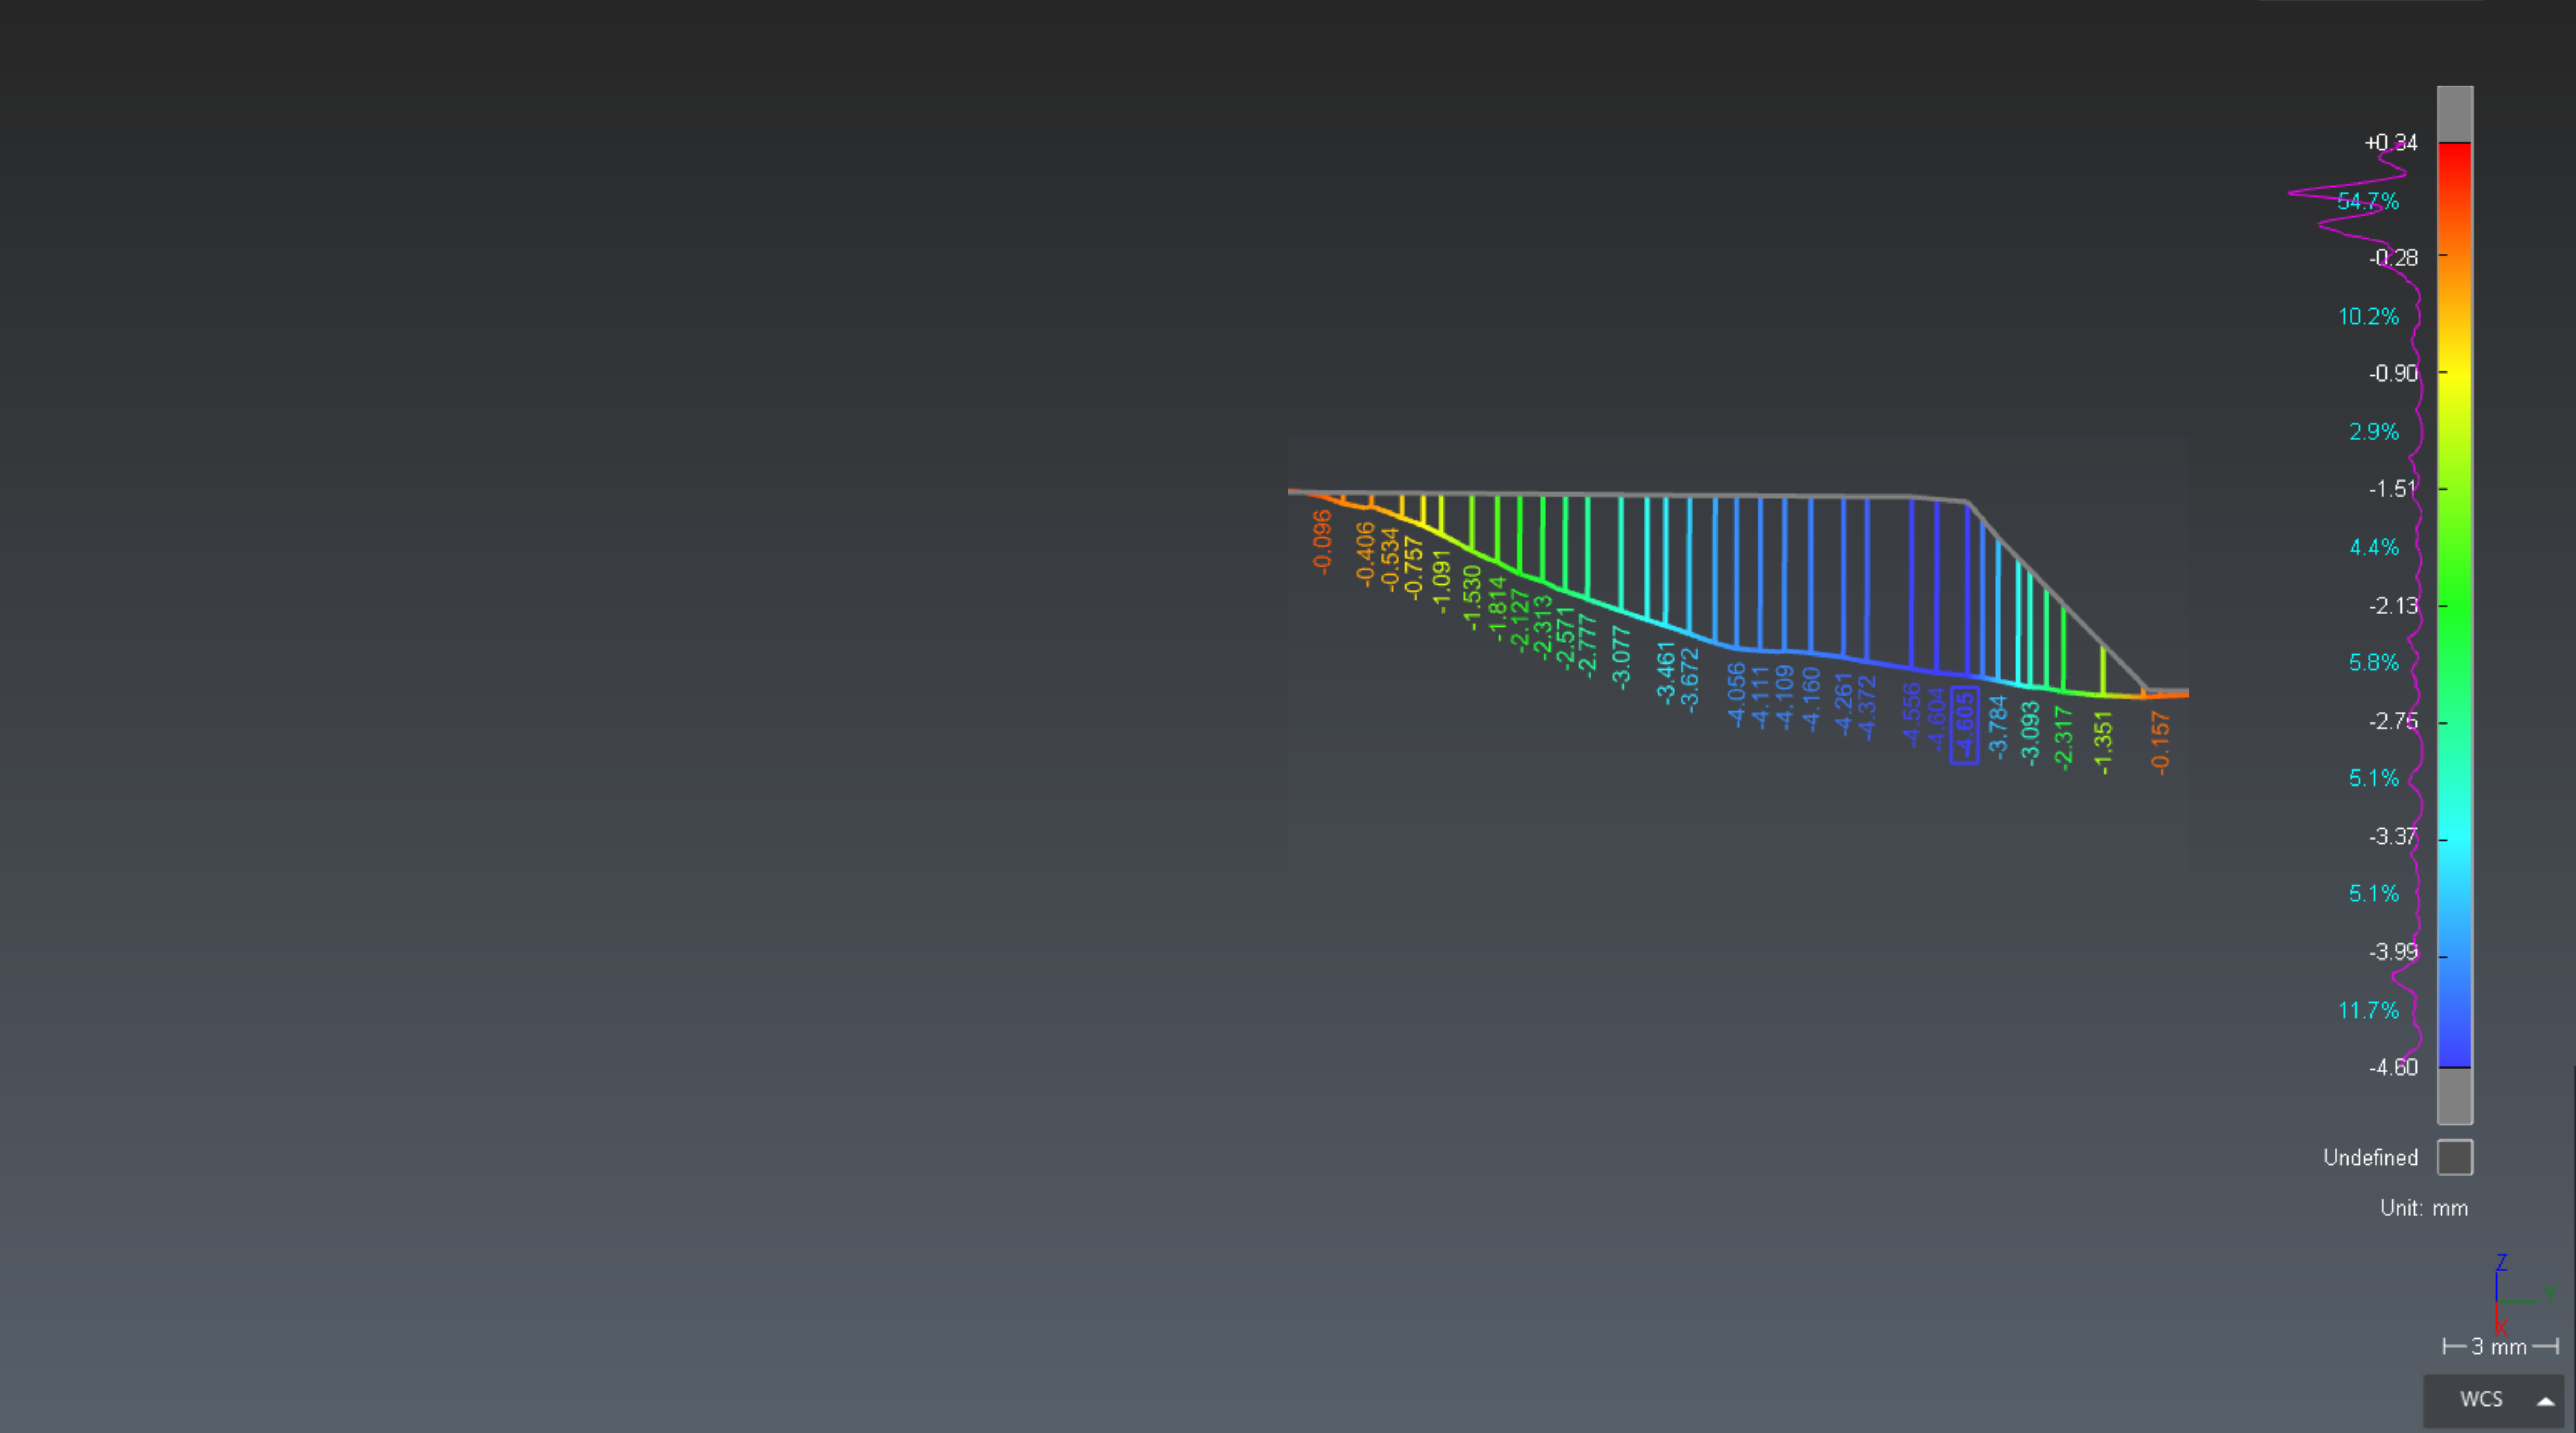Click the 3 mm scale bar indicator

2499,1346
